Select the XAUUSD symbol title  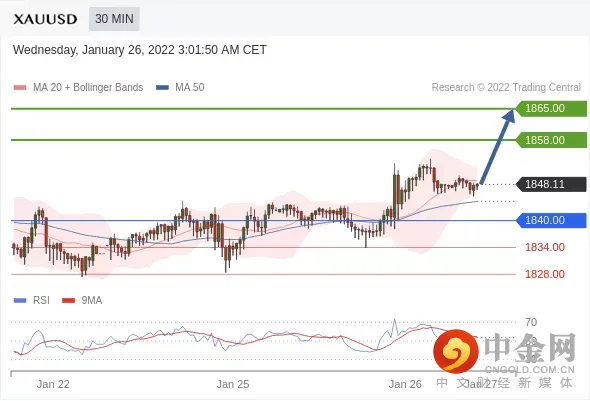coord(45,19)
